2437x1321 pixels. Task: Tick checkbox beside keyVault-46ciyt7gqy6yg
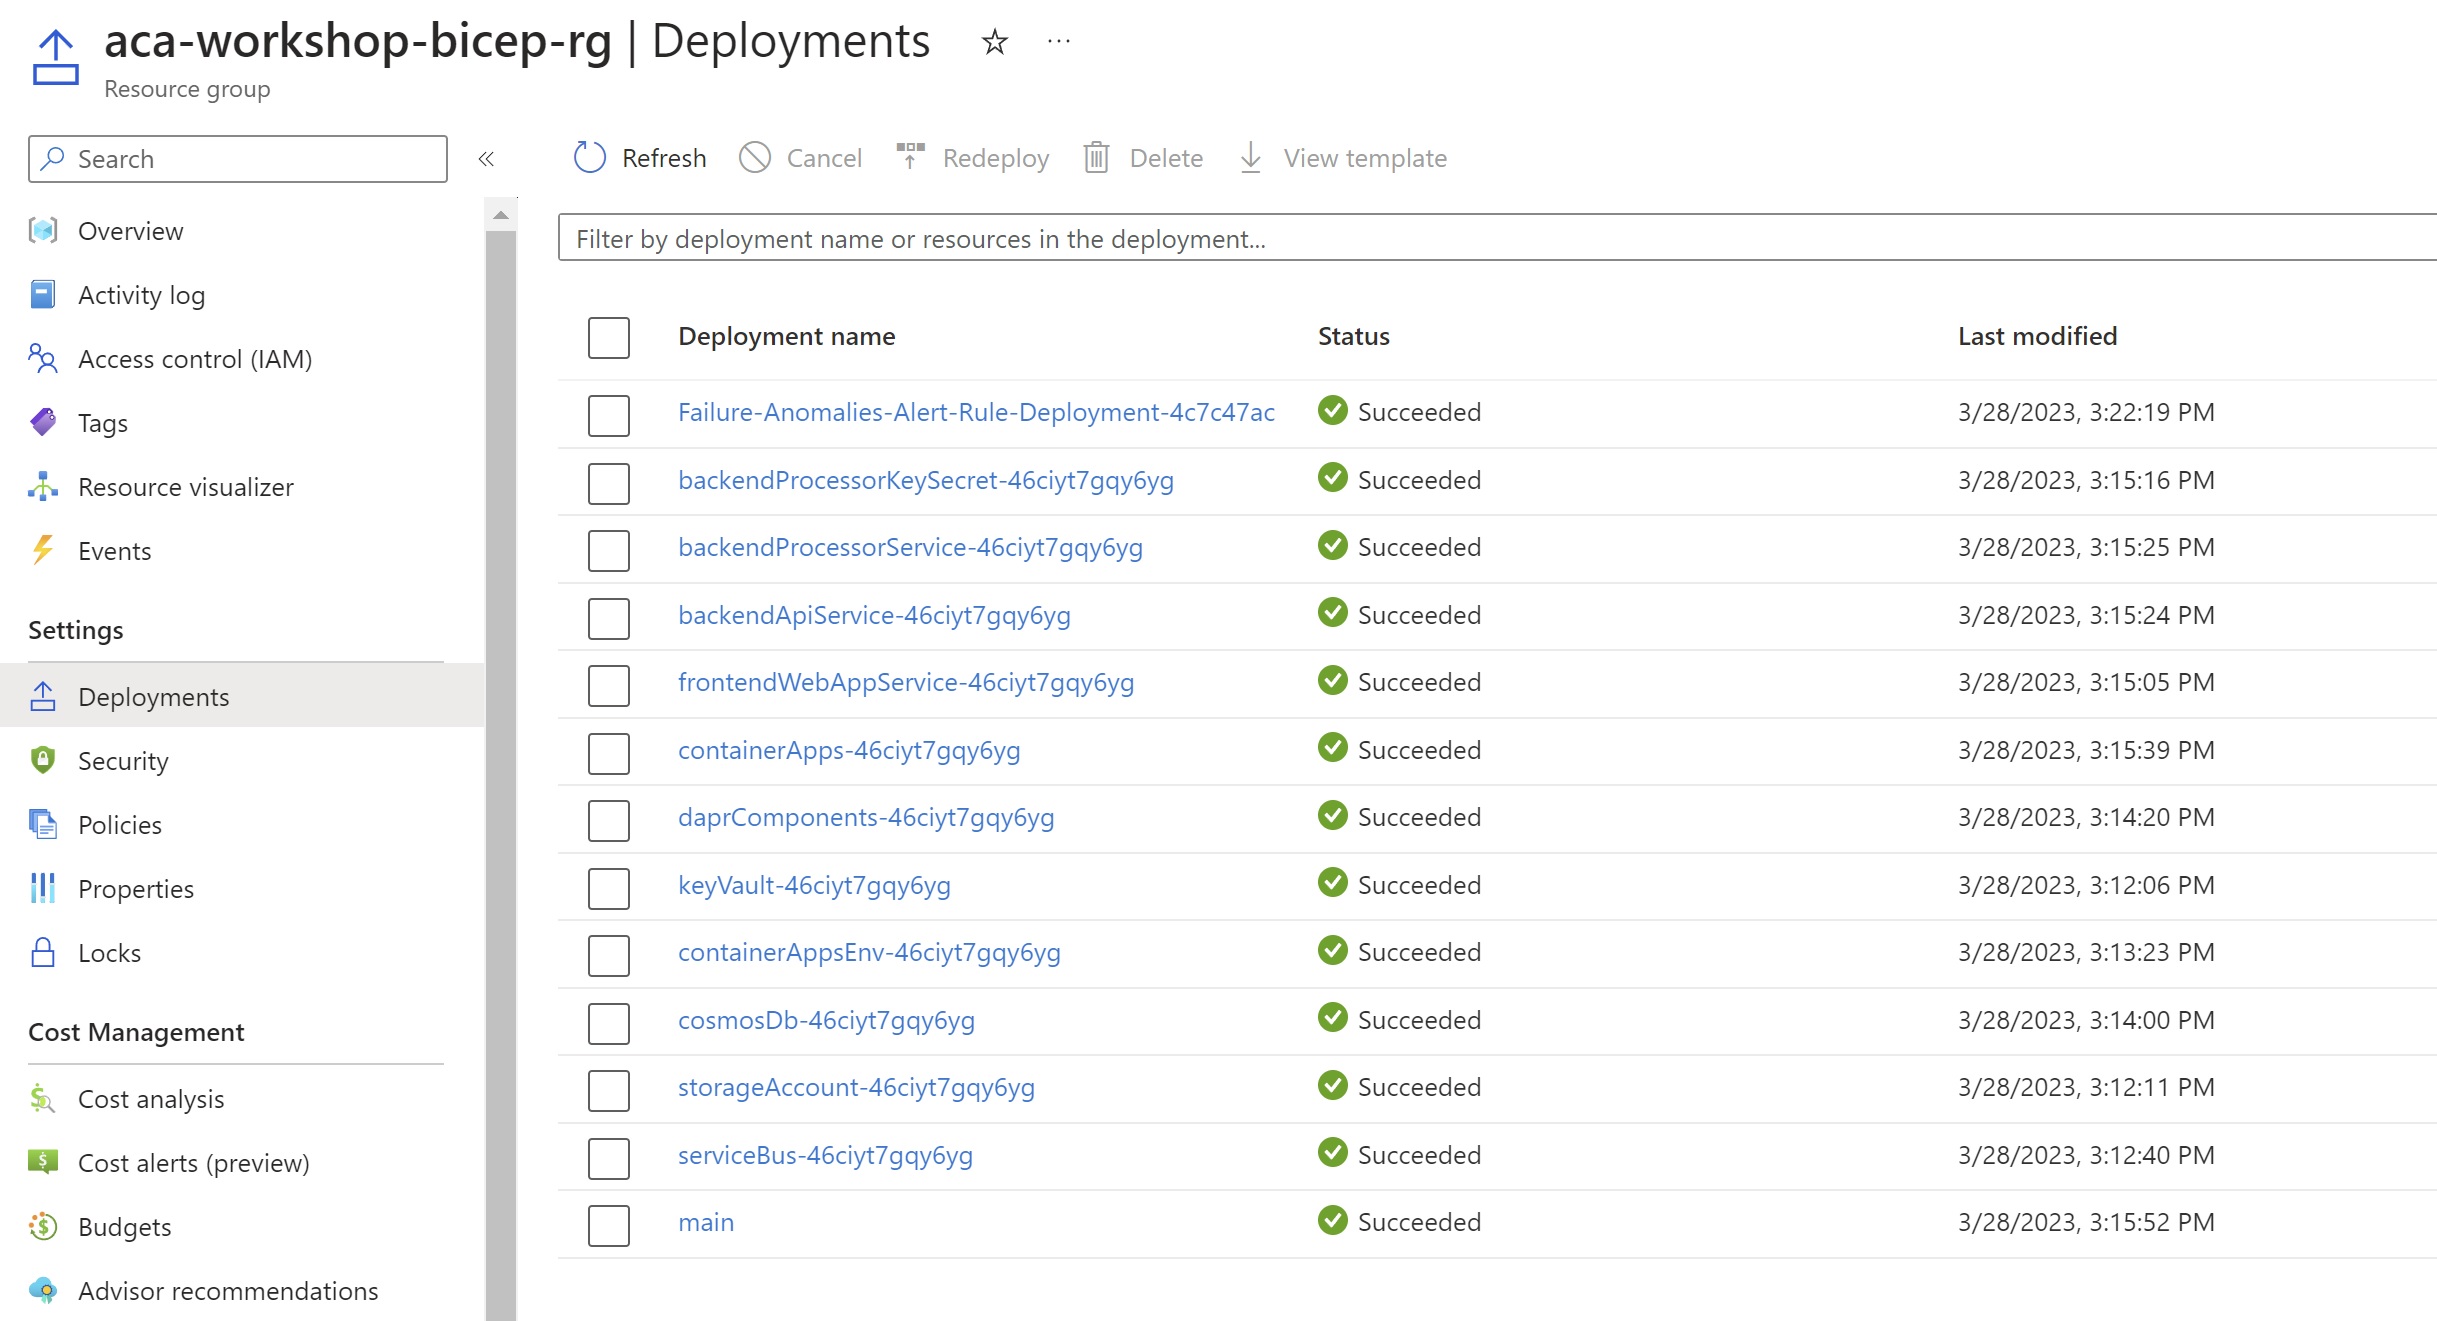coord(608,887)
